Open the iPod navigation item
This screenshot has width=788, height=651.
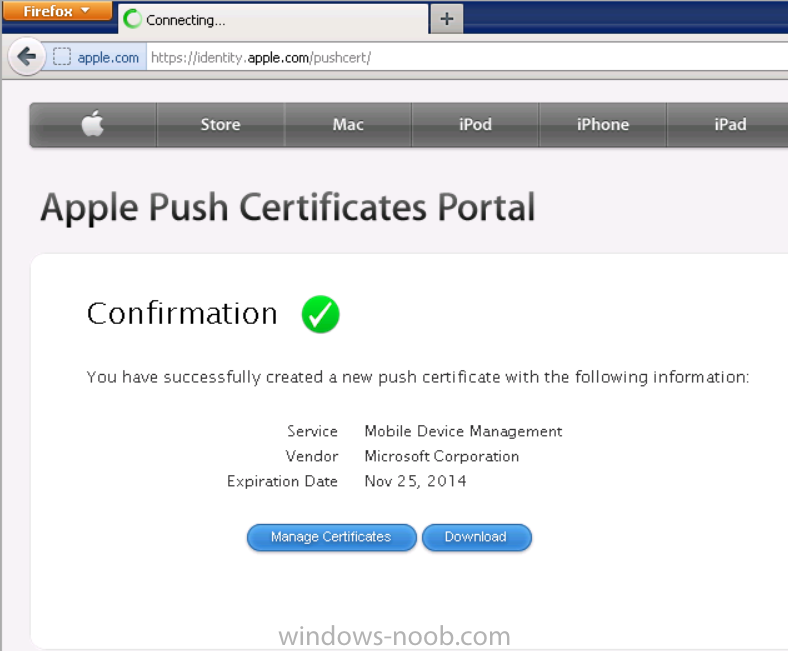(x=475, y=124)
